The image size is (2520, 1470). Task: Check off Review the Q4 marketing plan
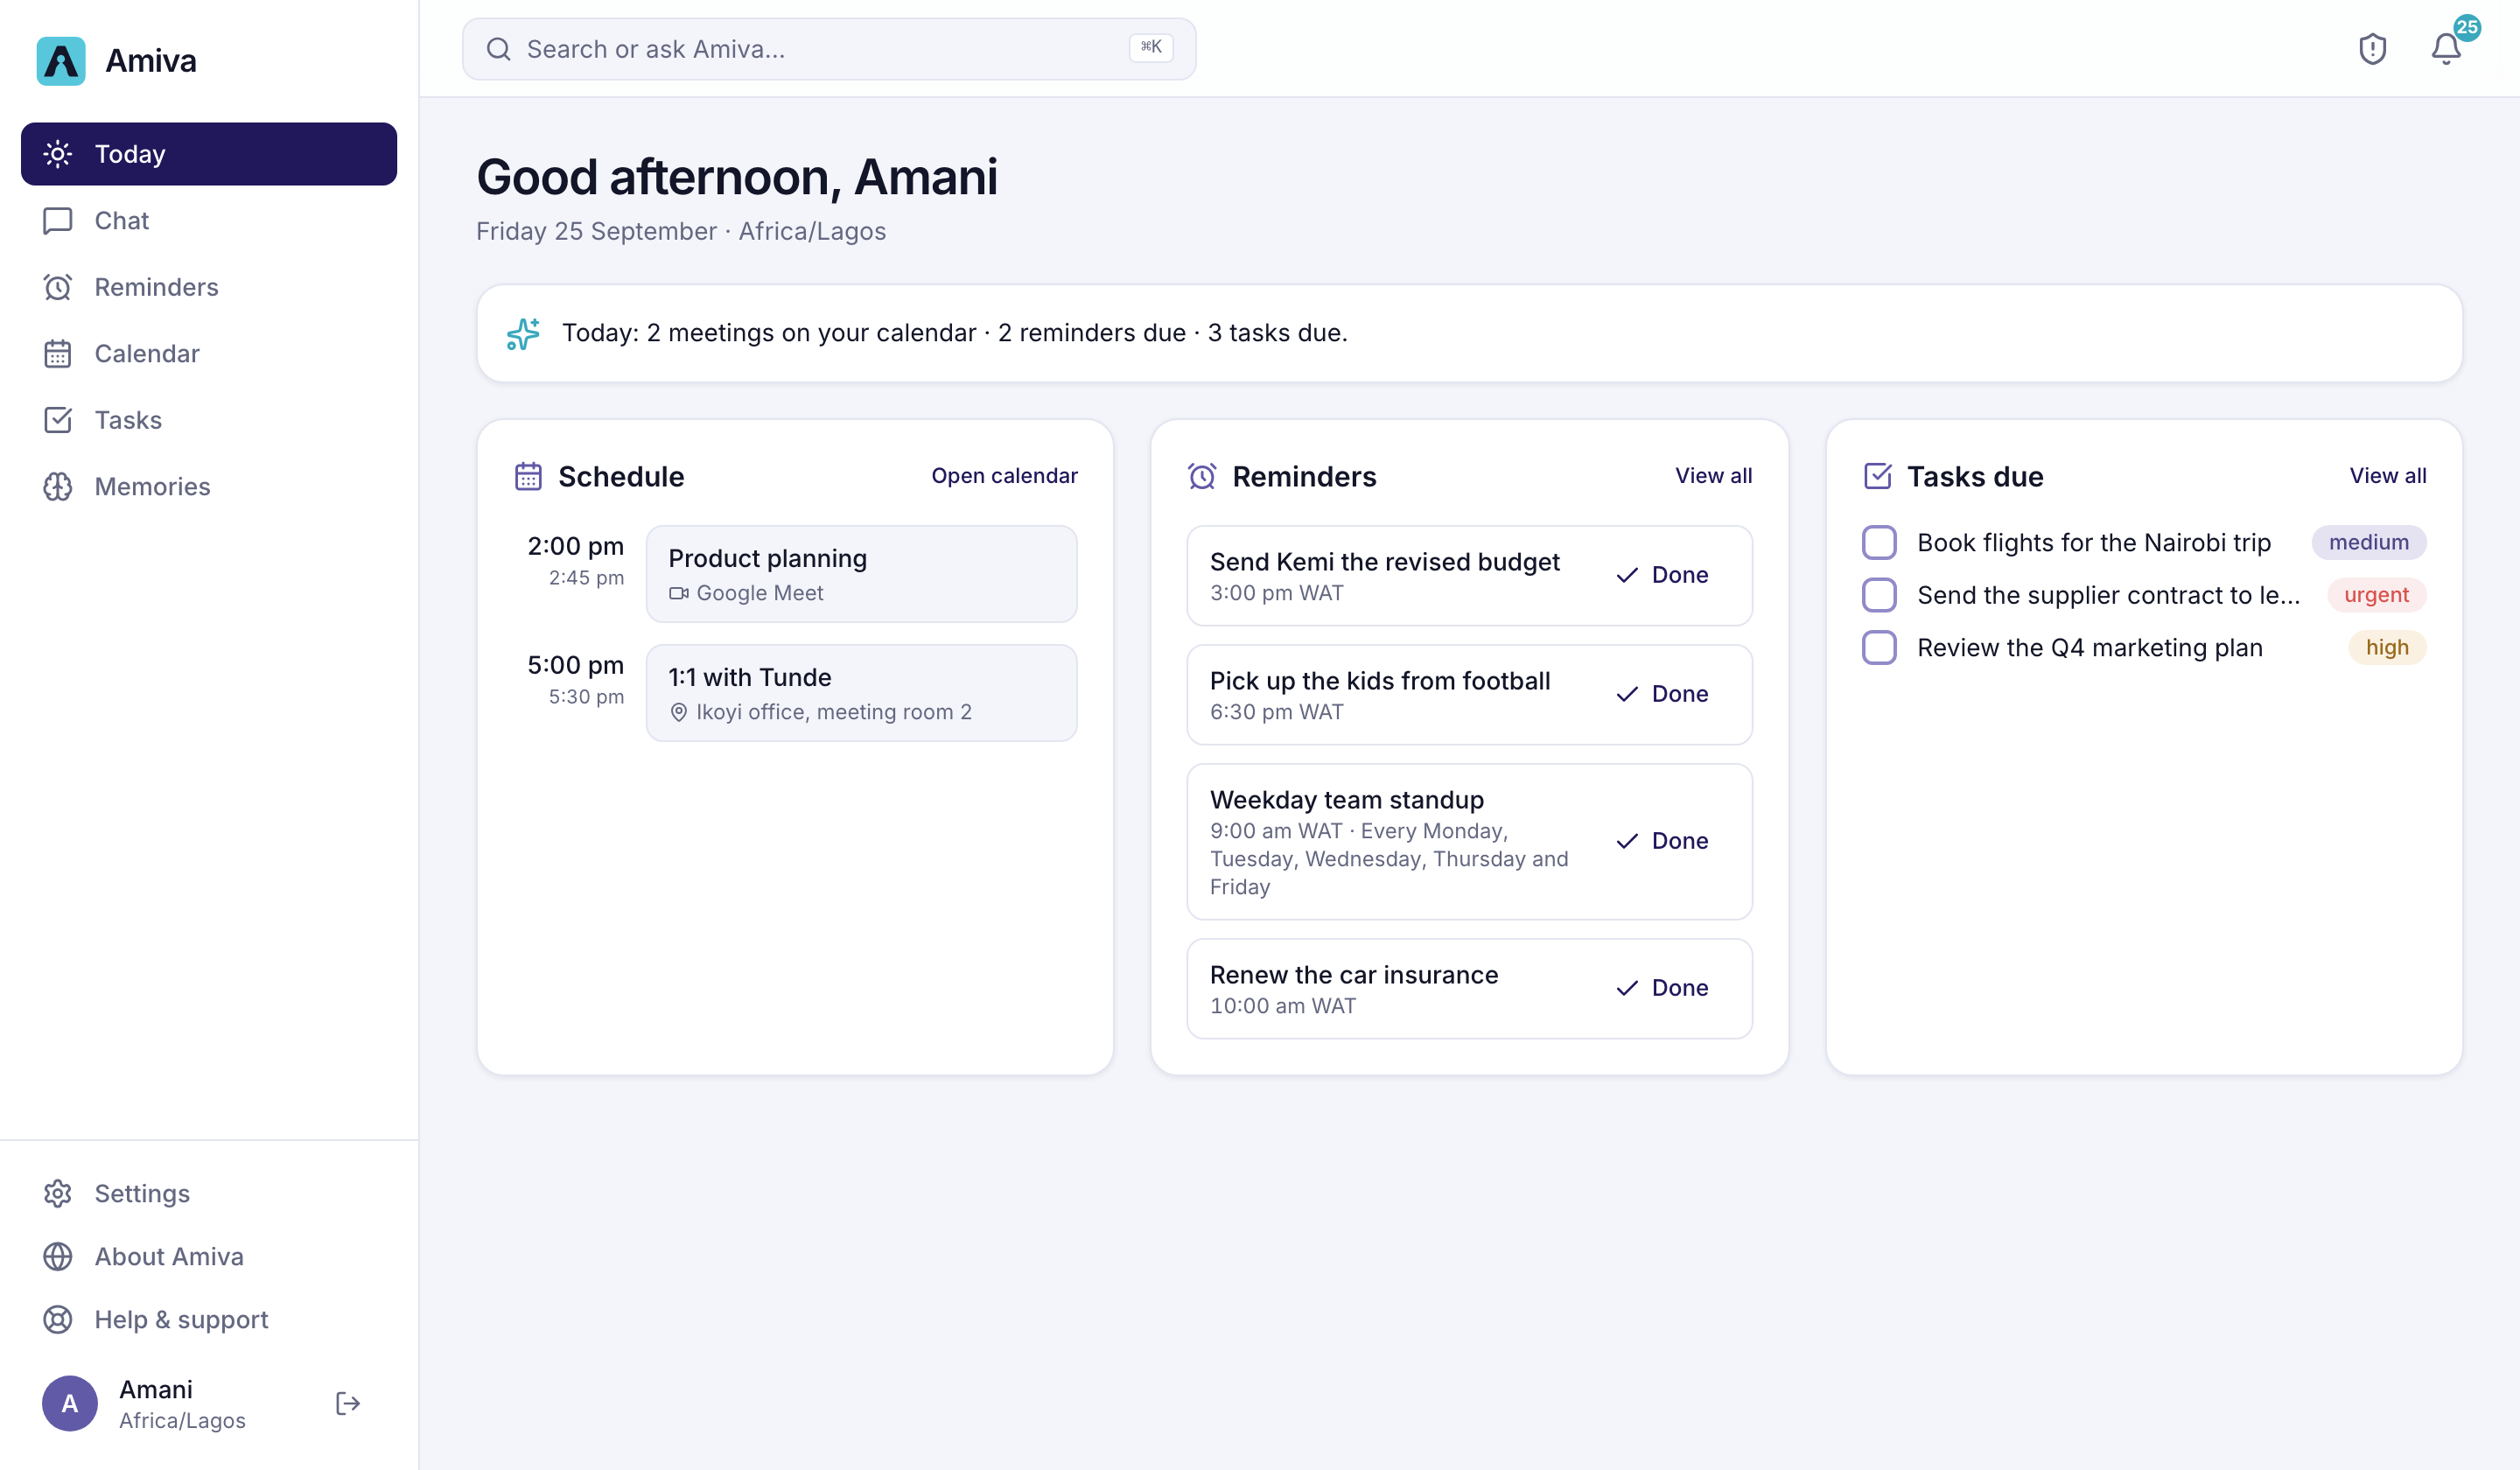pyautogui.click(x=1879, y=647)
